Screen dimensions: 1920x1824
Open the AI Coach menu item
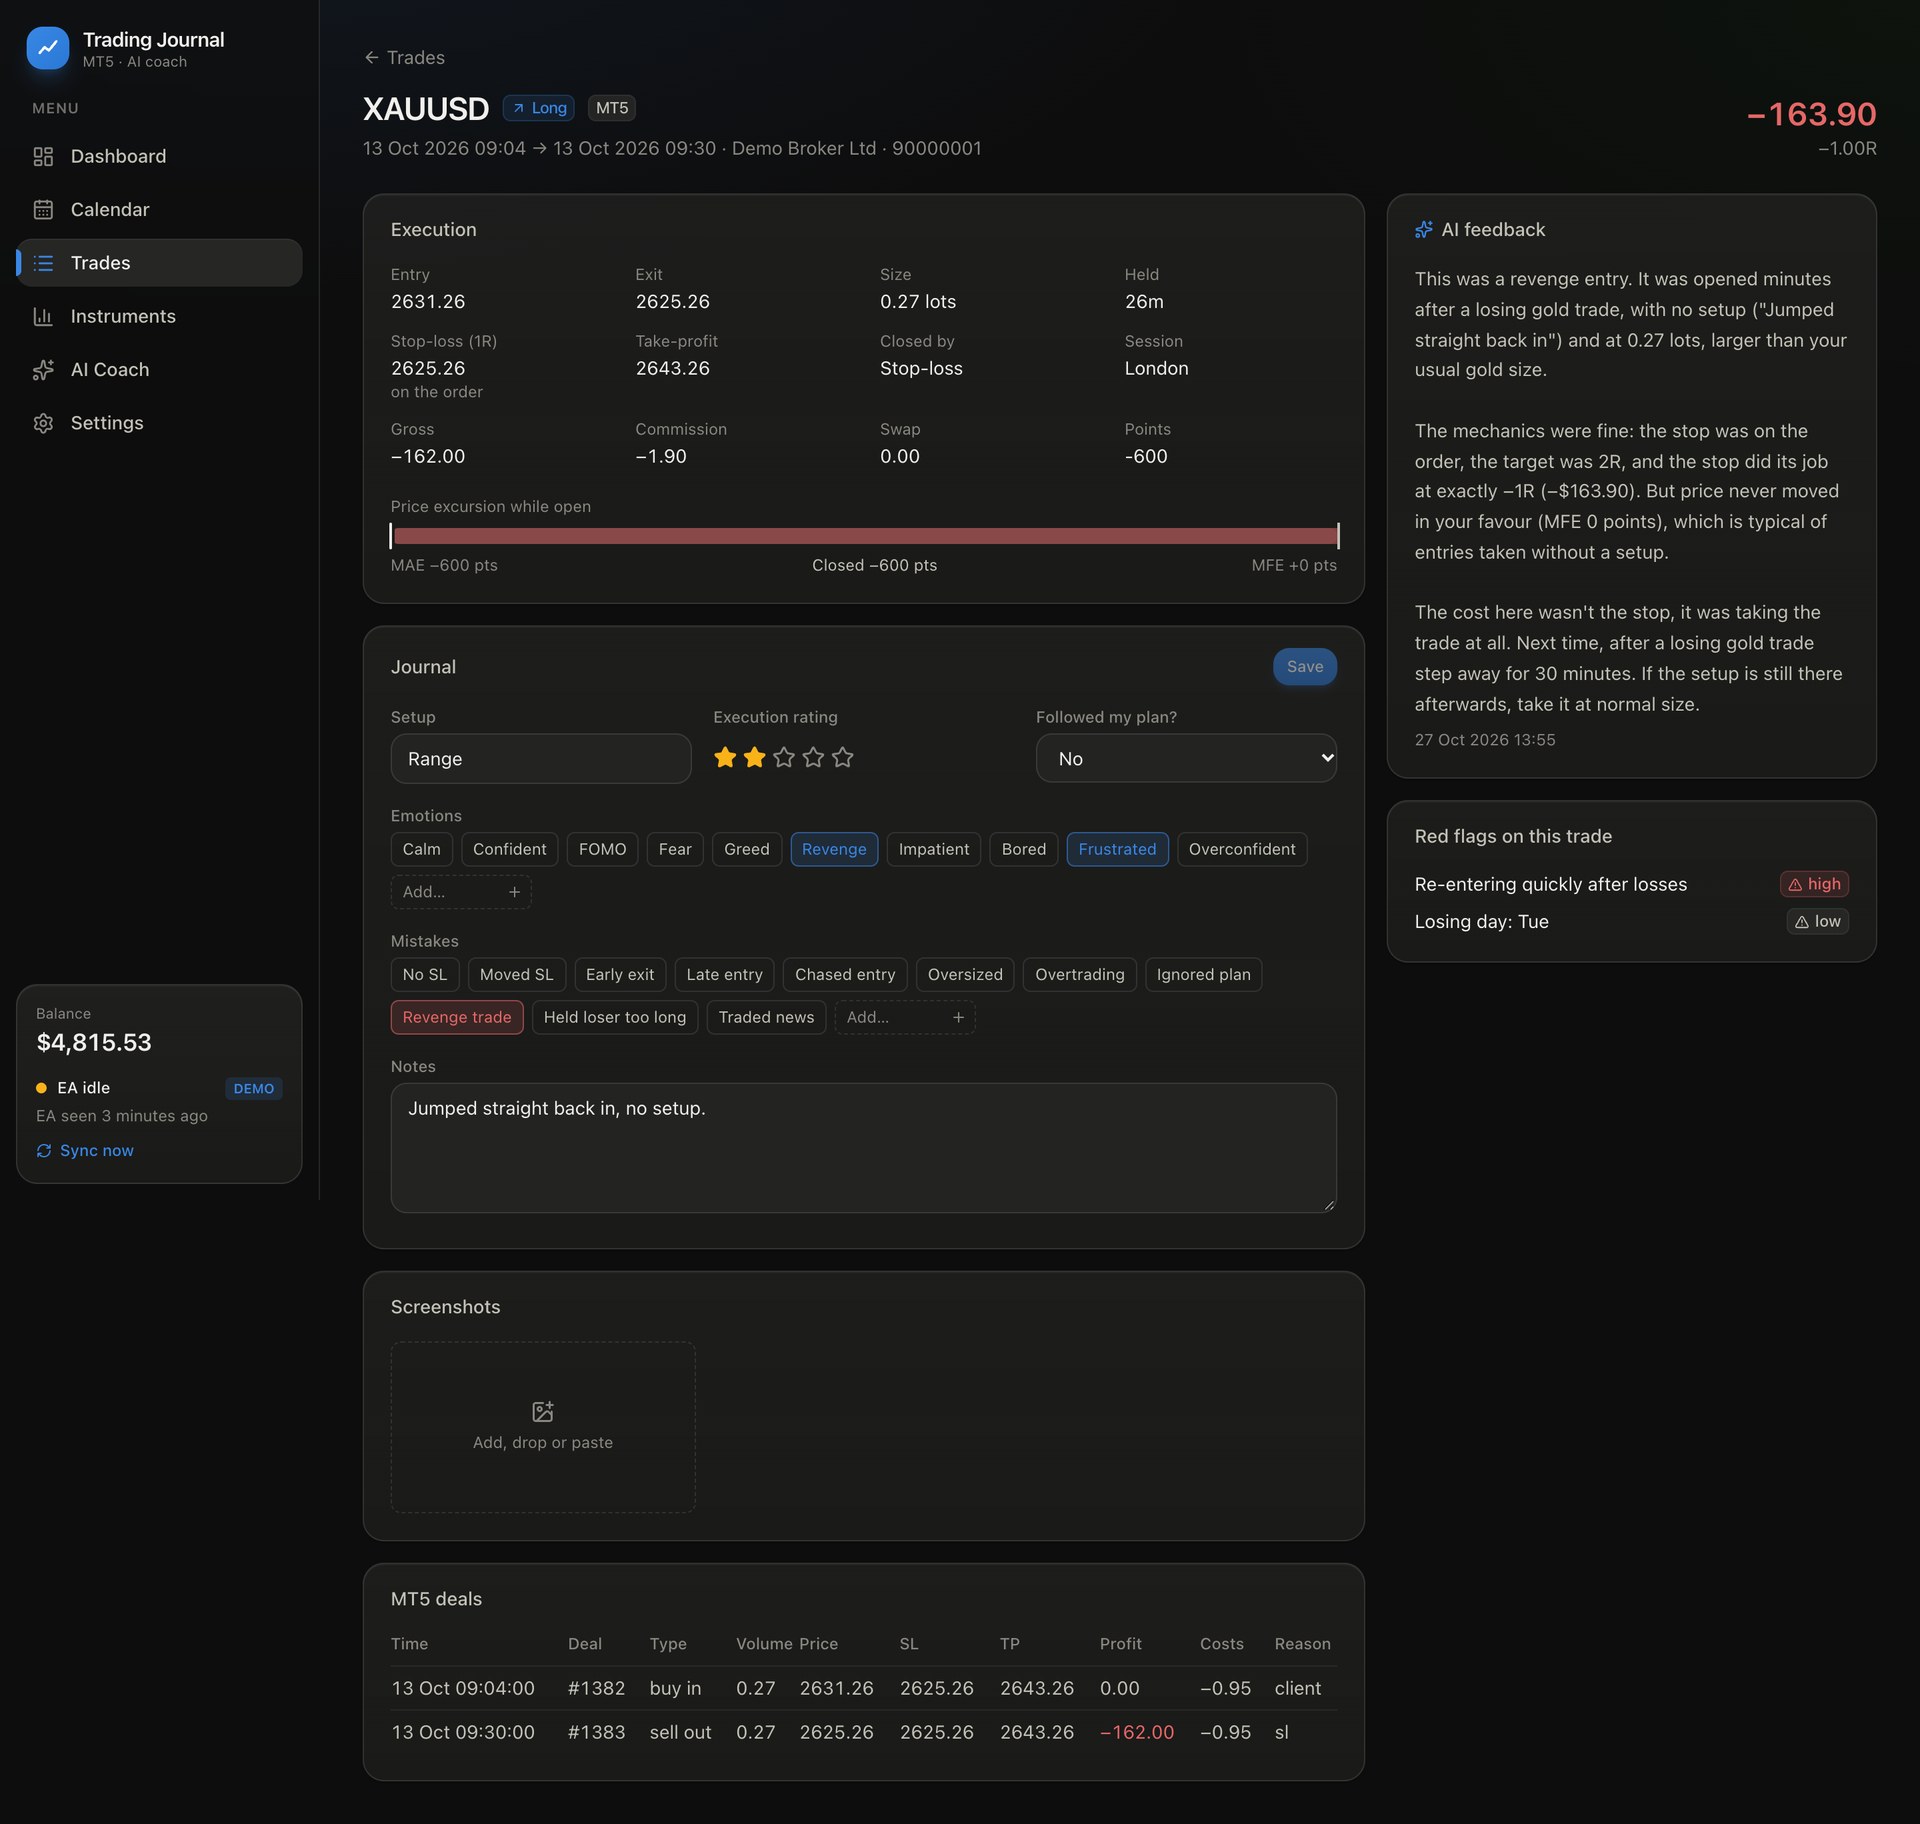(159, 369)
